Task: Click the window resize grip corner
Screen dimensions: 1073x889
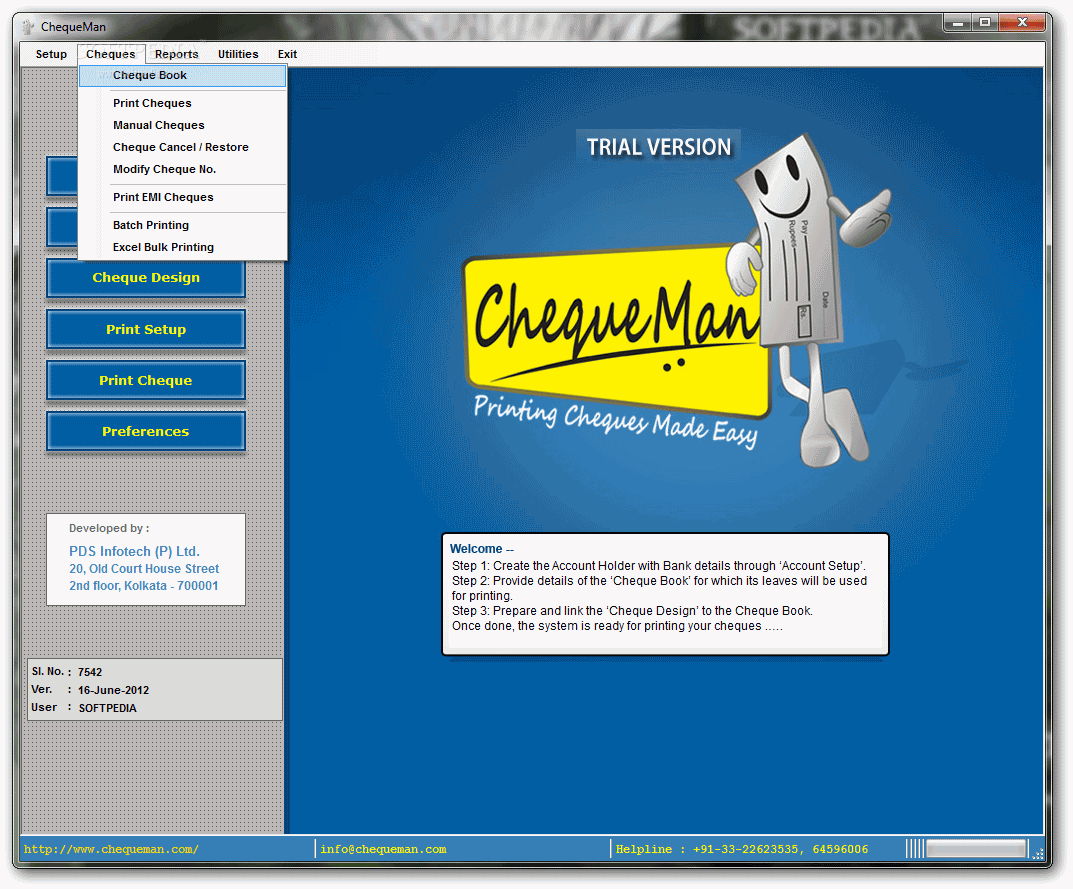Action: pos(1037,853)
